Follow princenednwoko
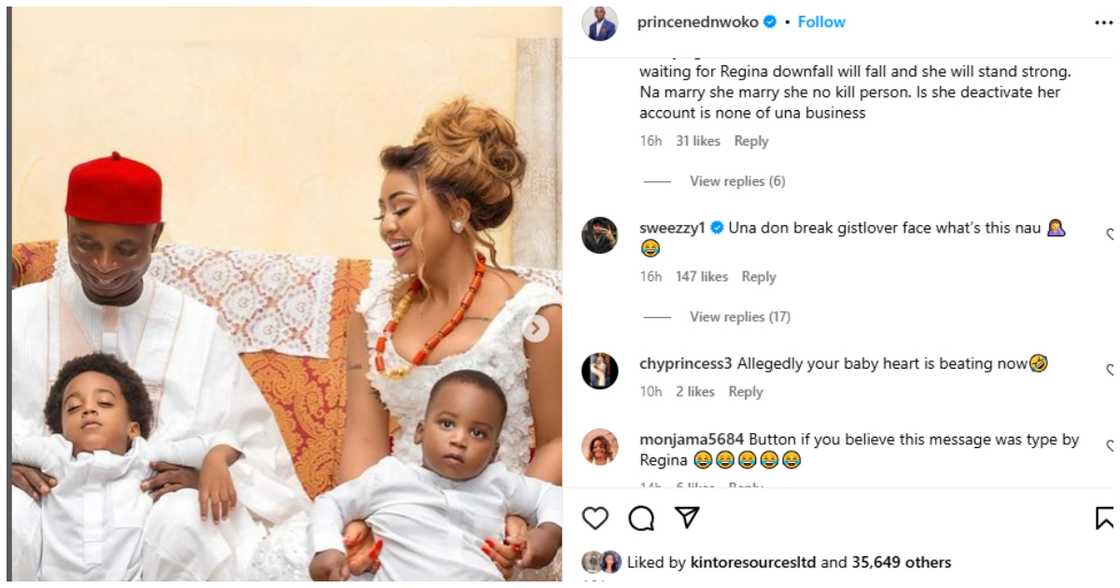This screenshot has width=1120, height=588. click(821, 22)
